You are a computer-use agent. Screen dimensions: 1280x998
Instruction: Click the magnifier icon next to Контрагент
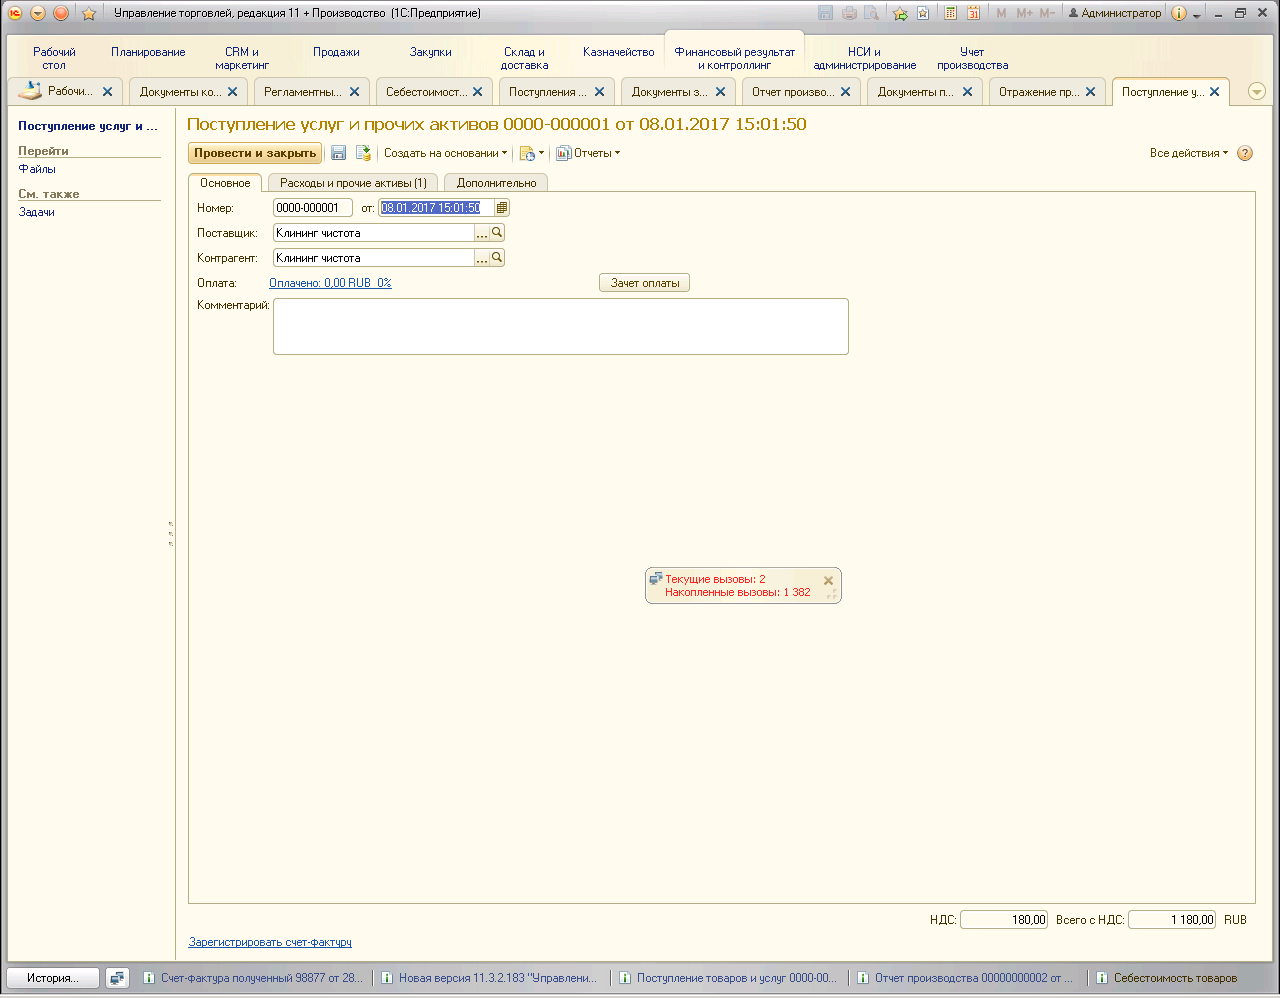click(497, 258)
